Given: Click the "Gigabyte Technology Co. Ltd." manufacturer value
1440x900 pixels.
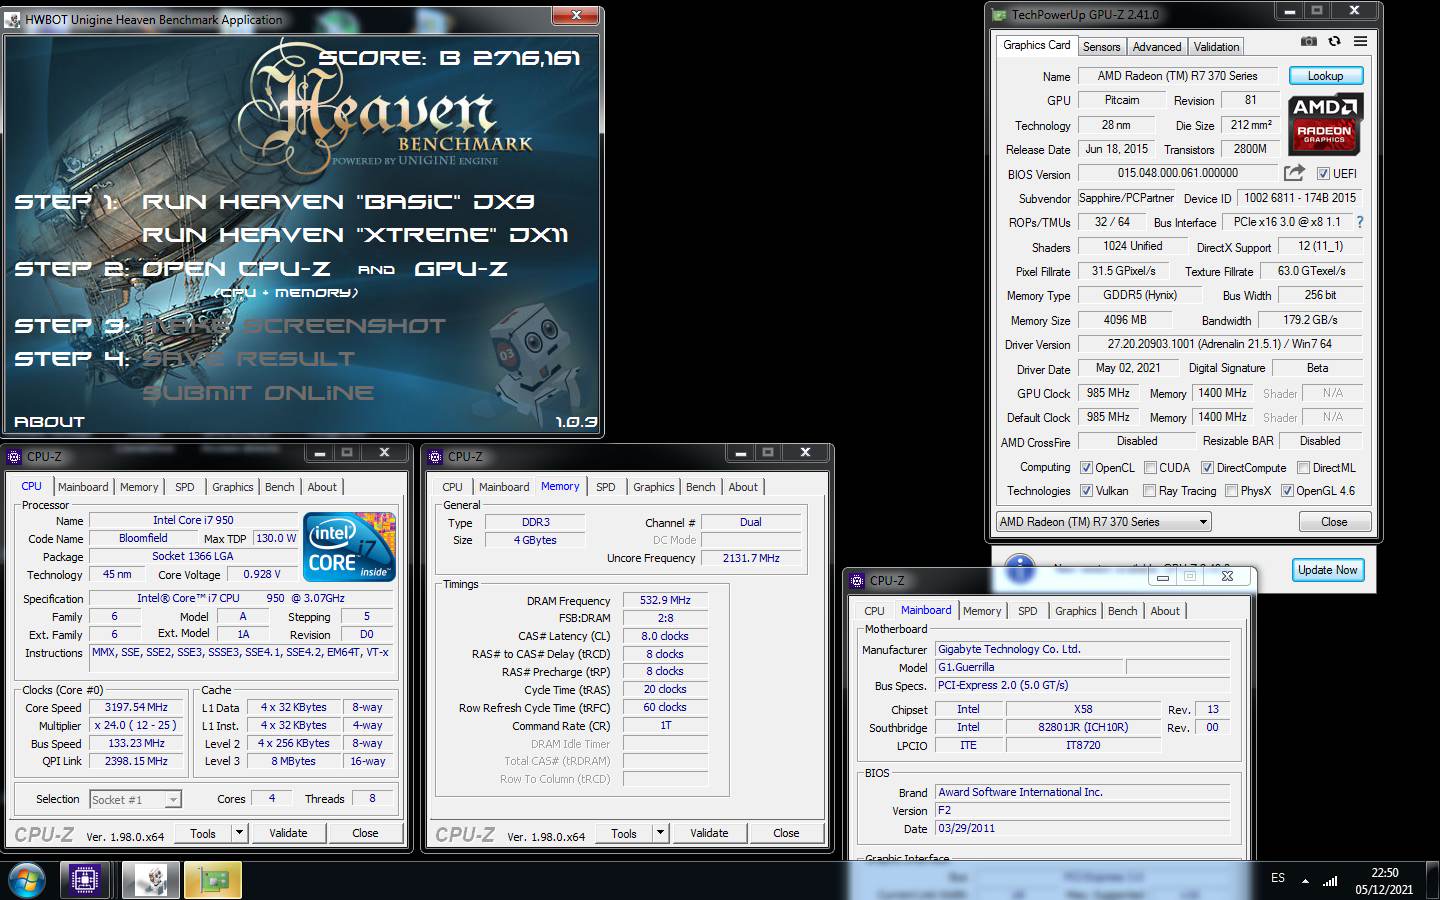Looking at the screenshot, I should coord(1082,649).
